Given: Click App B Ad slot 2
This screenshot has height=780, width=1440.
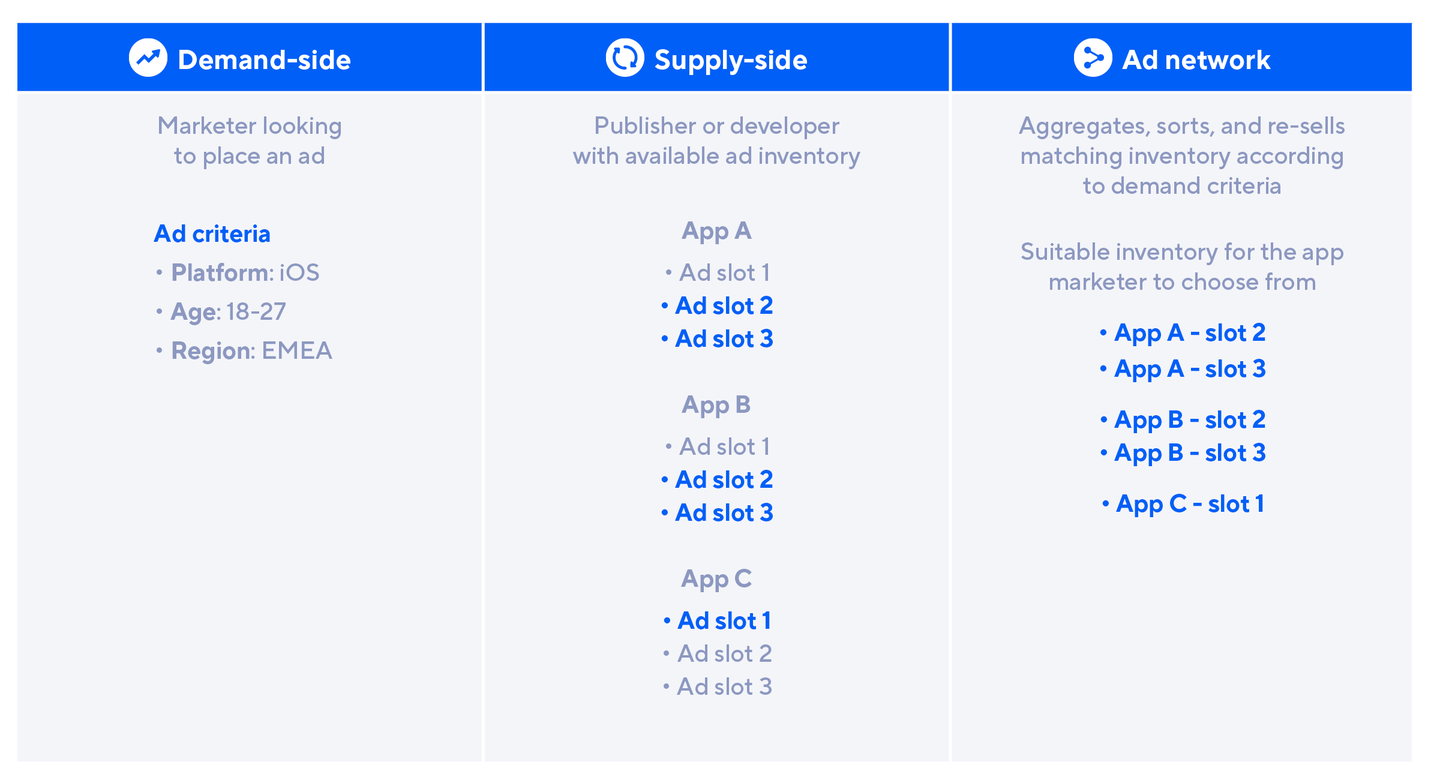Looking at the screenshot, I should click(x=723, y=480).
